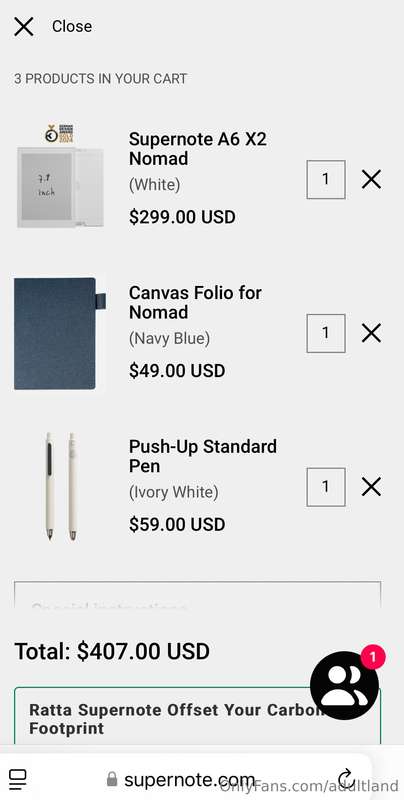Viewport: 404px width, 800px height.
Task: Open the browser tabs menu icon
Action: (x=18, y=779)
